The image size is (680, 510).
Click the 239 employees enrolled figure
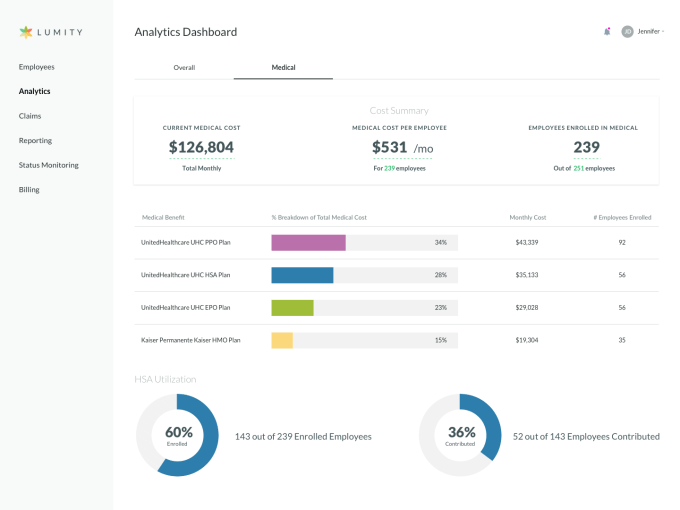(585, 147)
